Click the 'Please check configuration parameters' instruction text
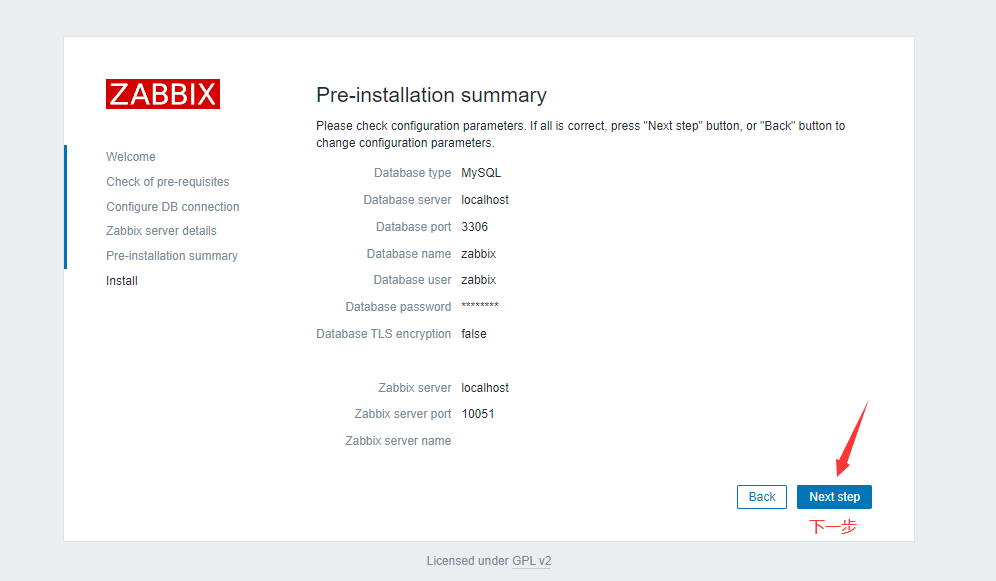Viewport: 996px width, 581px height. pos(581,134)
